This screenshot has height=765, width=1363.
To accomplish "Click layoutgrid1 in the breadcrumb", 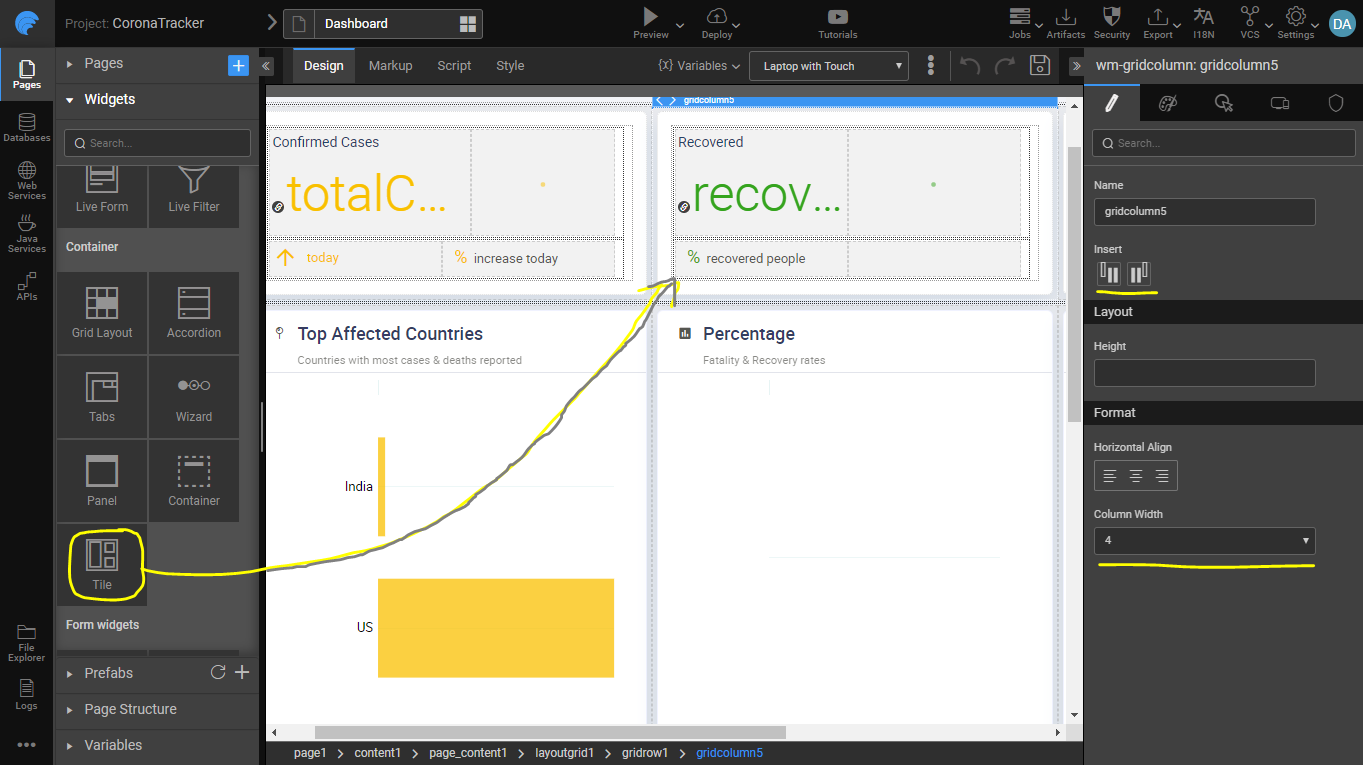I will (x=565, y=753).
